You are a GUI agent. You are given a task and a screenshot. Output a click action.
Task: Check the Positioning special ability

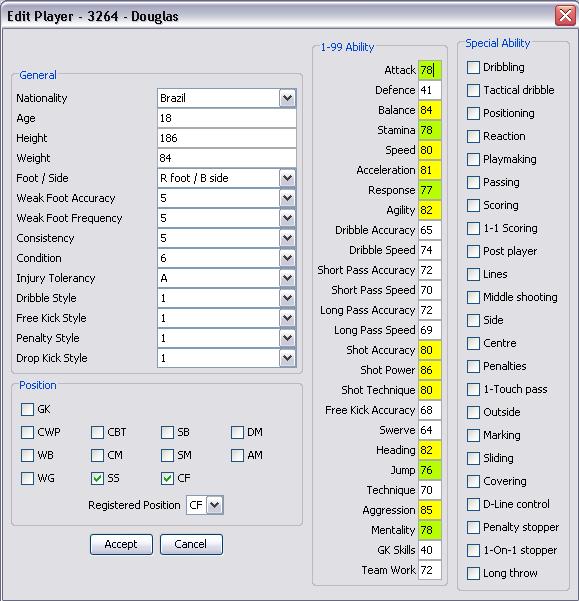point(473,113)
